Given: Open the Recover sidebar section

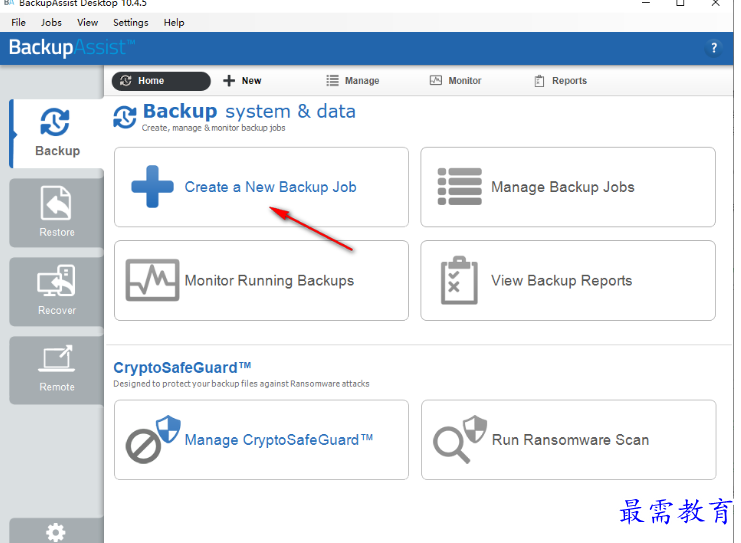Looking at the screenshot, I should (57, 291).
